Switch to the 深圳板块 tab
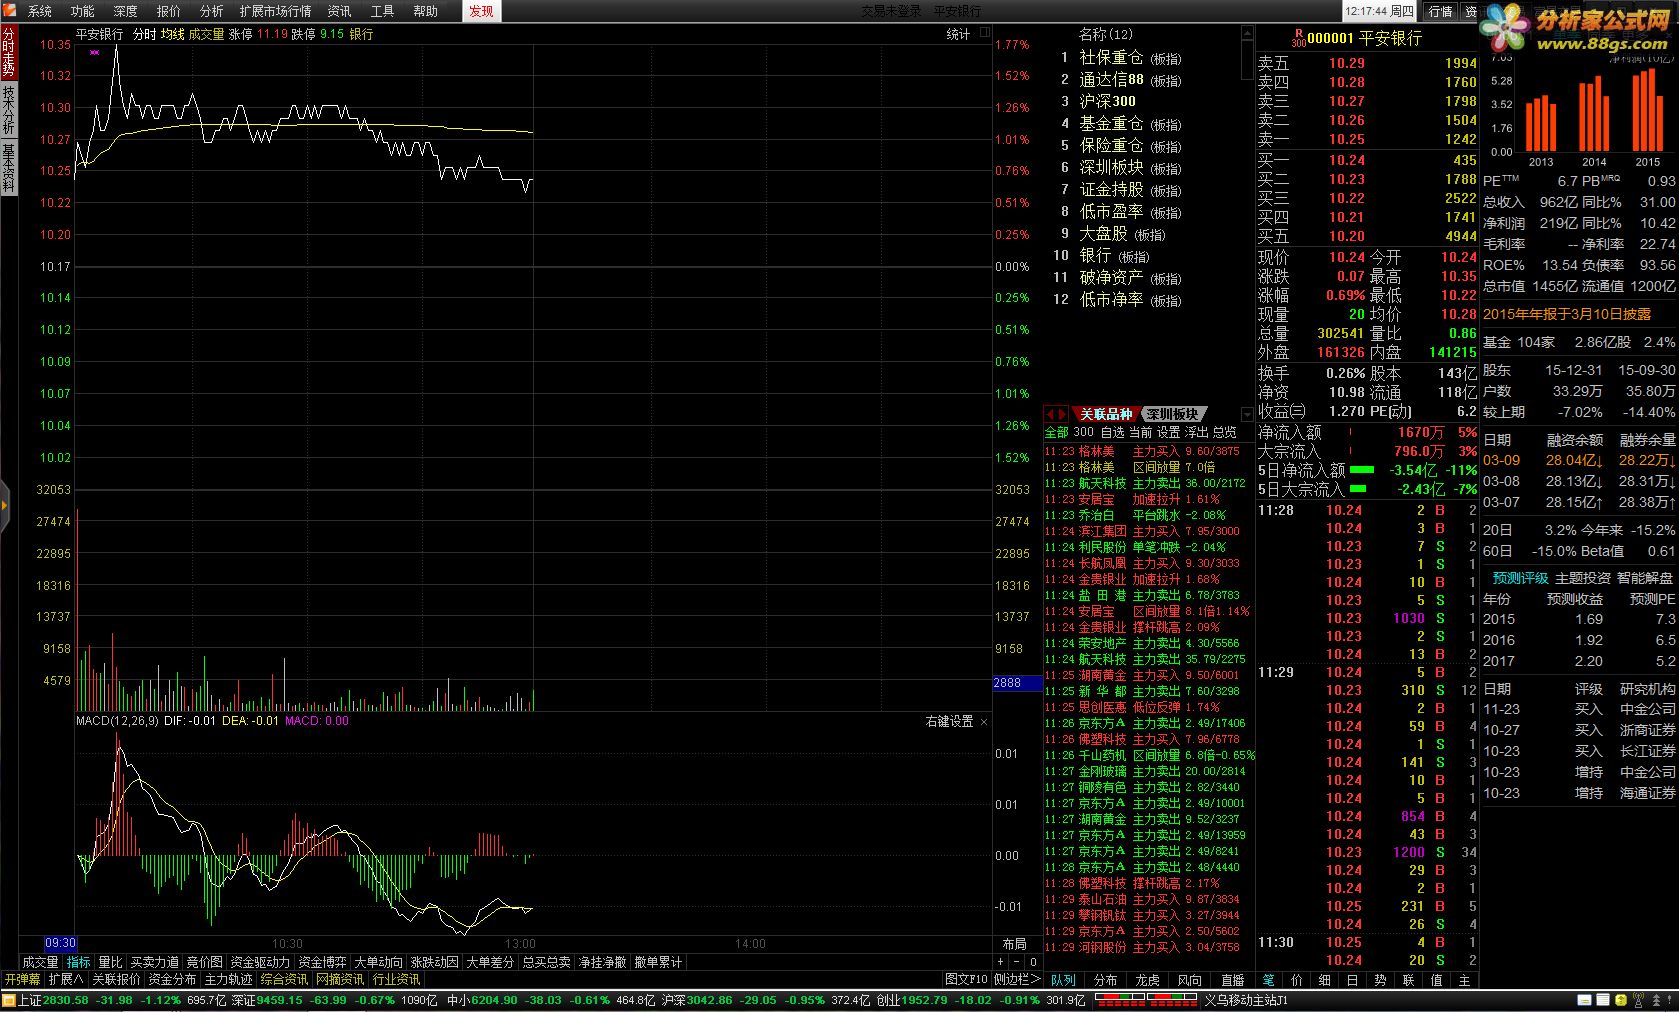This screenshot has height=1012, width=1679. 1172,414
